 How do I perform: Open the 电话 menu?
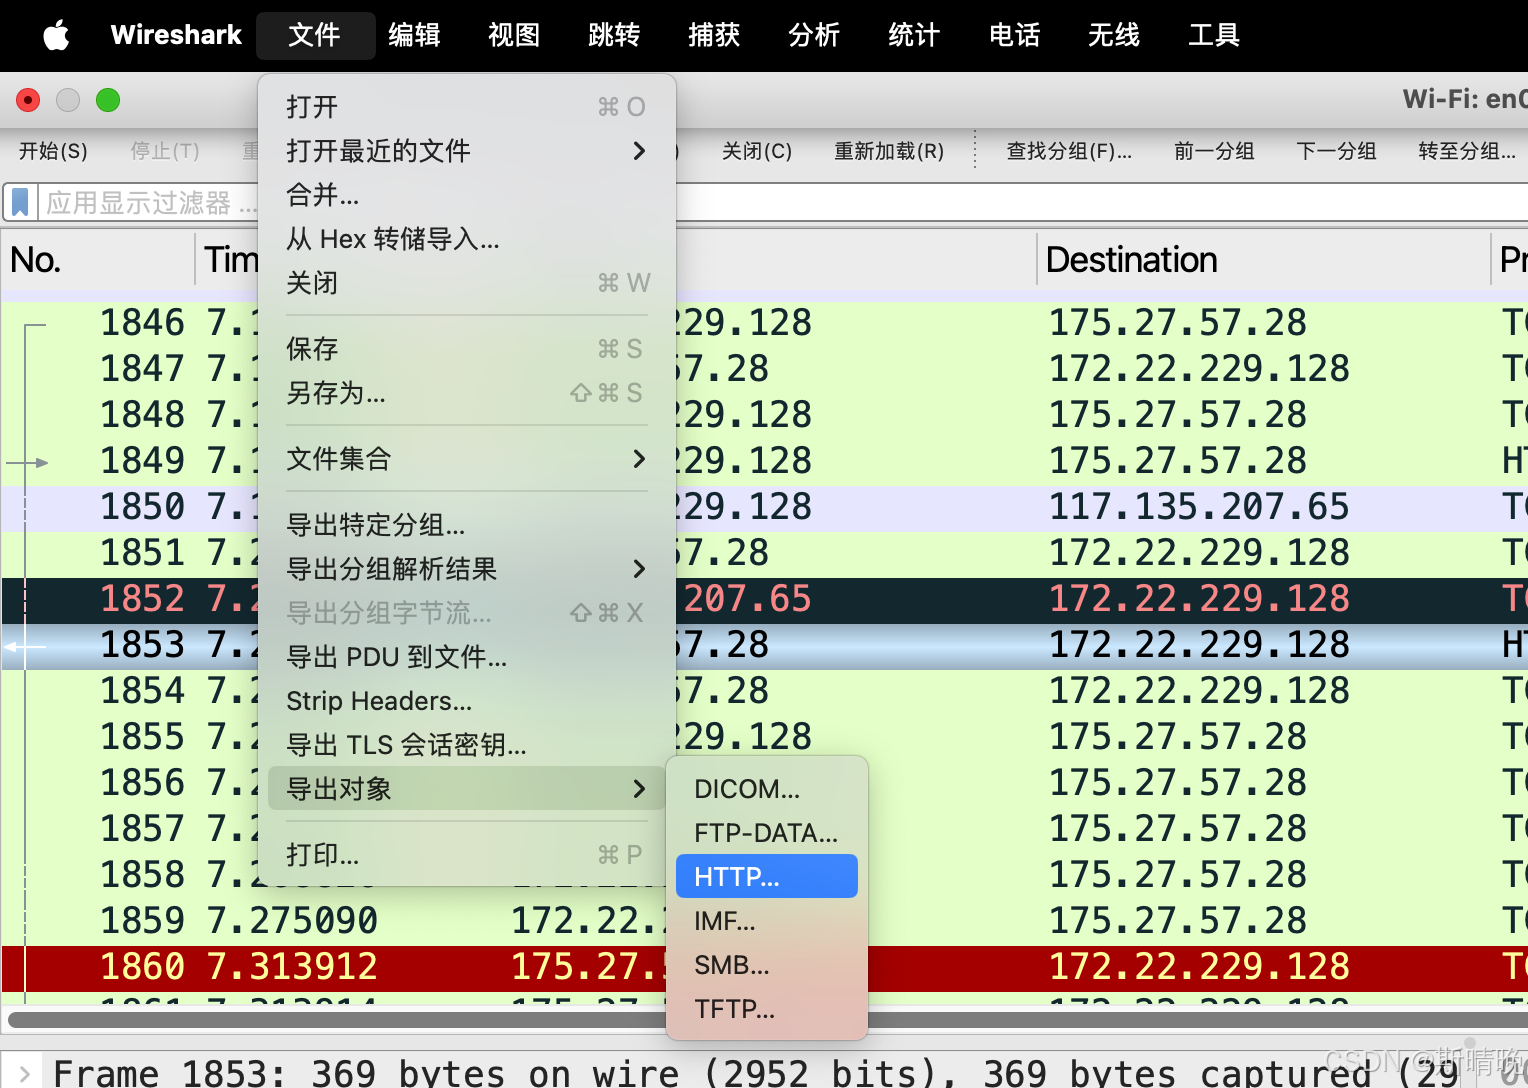[x=1014, y=35]
